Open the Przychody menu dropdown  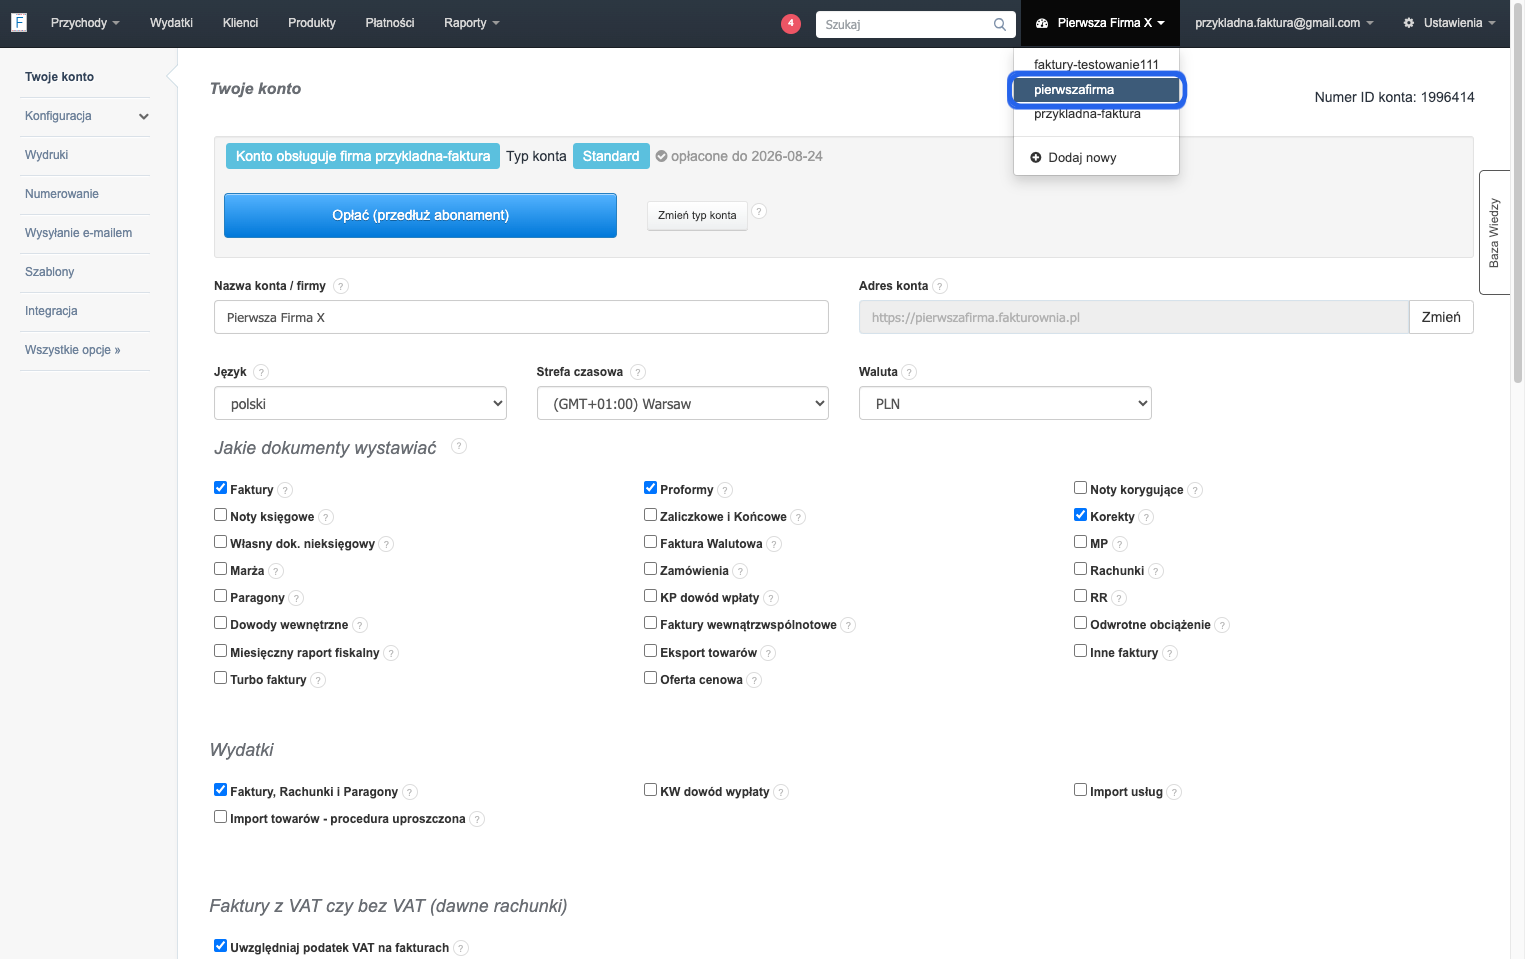pyautogui.click(x=85, y=23)
